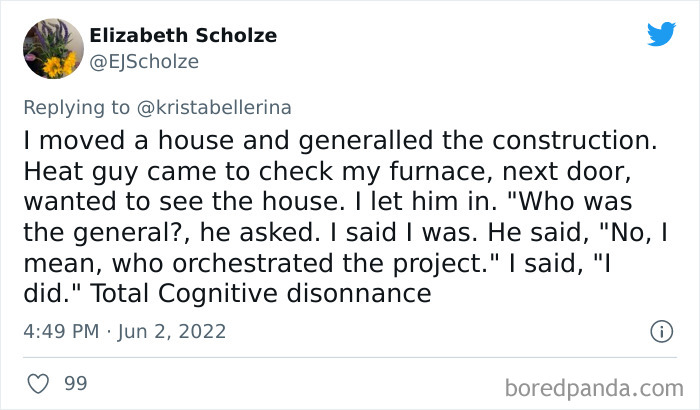The width and height of the screenshot is (700, 410).
Task: Click the words 'Heat guy' in tweet
Action: click(x=65, y=169)
